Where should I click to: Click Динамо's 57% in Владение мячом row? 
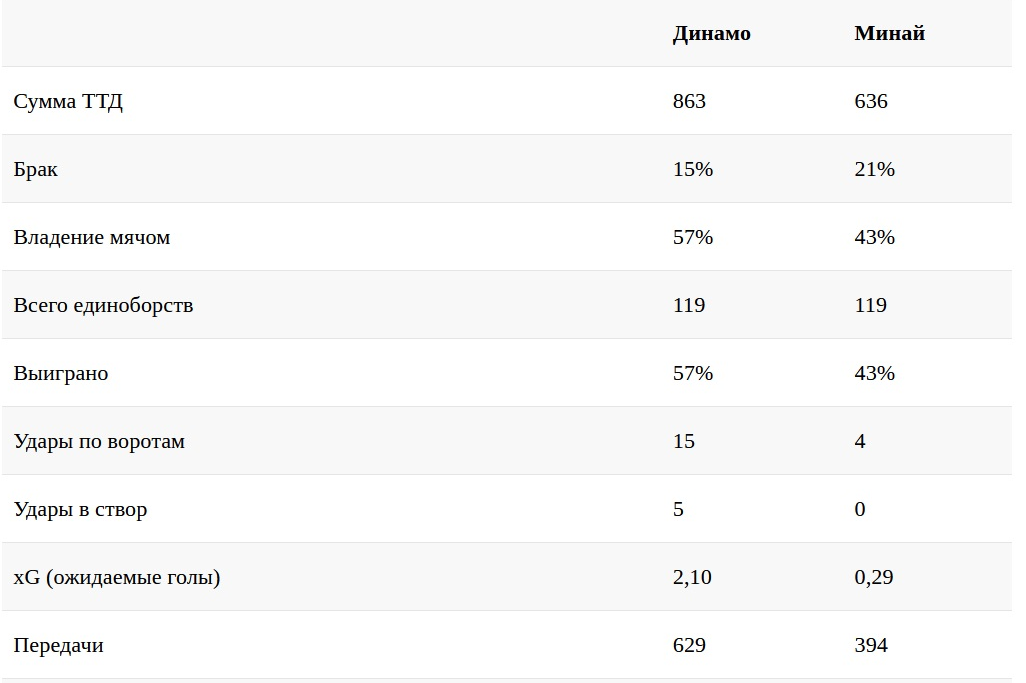(693, 237)
